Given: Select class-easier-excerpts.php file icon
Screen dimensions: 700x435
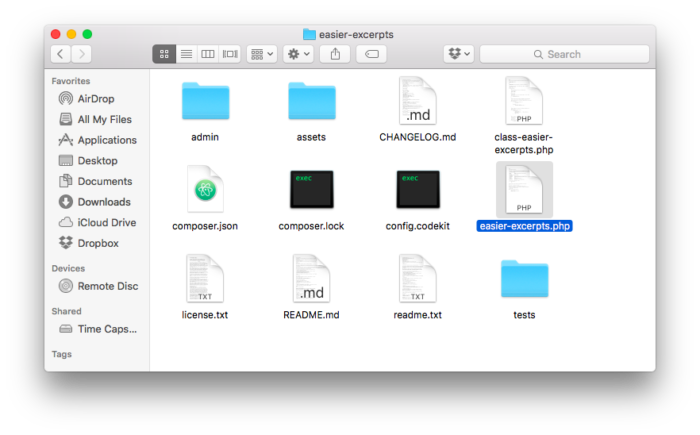Looking at the screenshot, I should 524,100.
